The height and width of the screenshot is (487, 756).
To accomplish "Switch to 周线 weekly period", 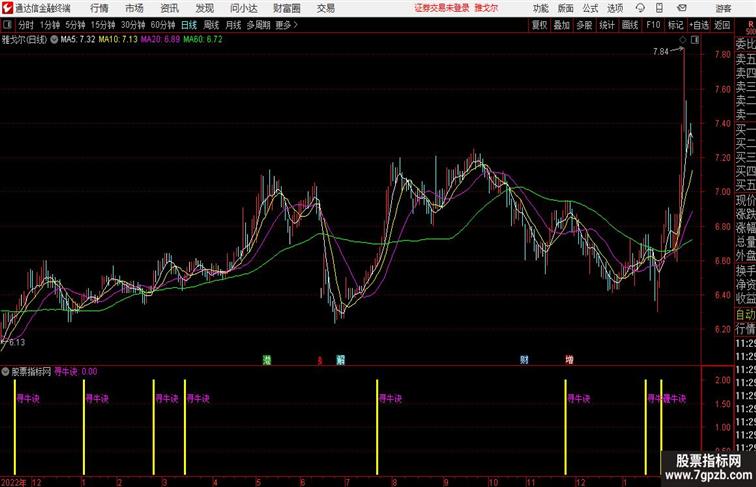I will pos(211,25).
